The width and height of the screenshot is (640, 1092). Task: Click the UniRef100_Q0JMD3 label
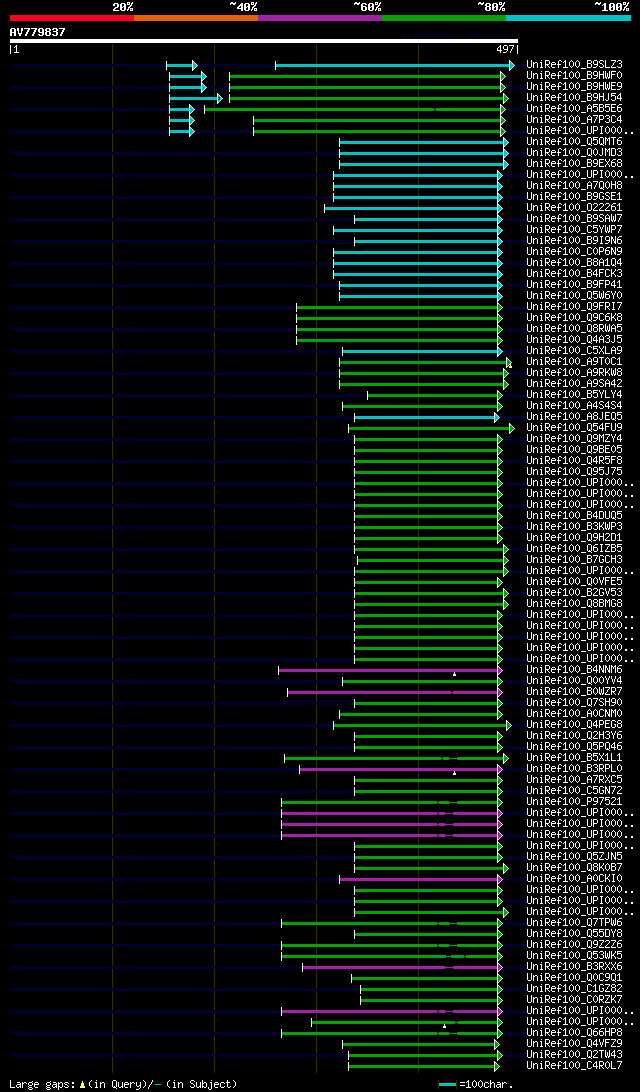[574, 153]
